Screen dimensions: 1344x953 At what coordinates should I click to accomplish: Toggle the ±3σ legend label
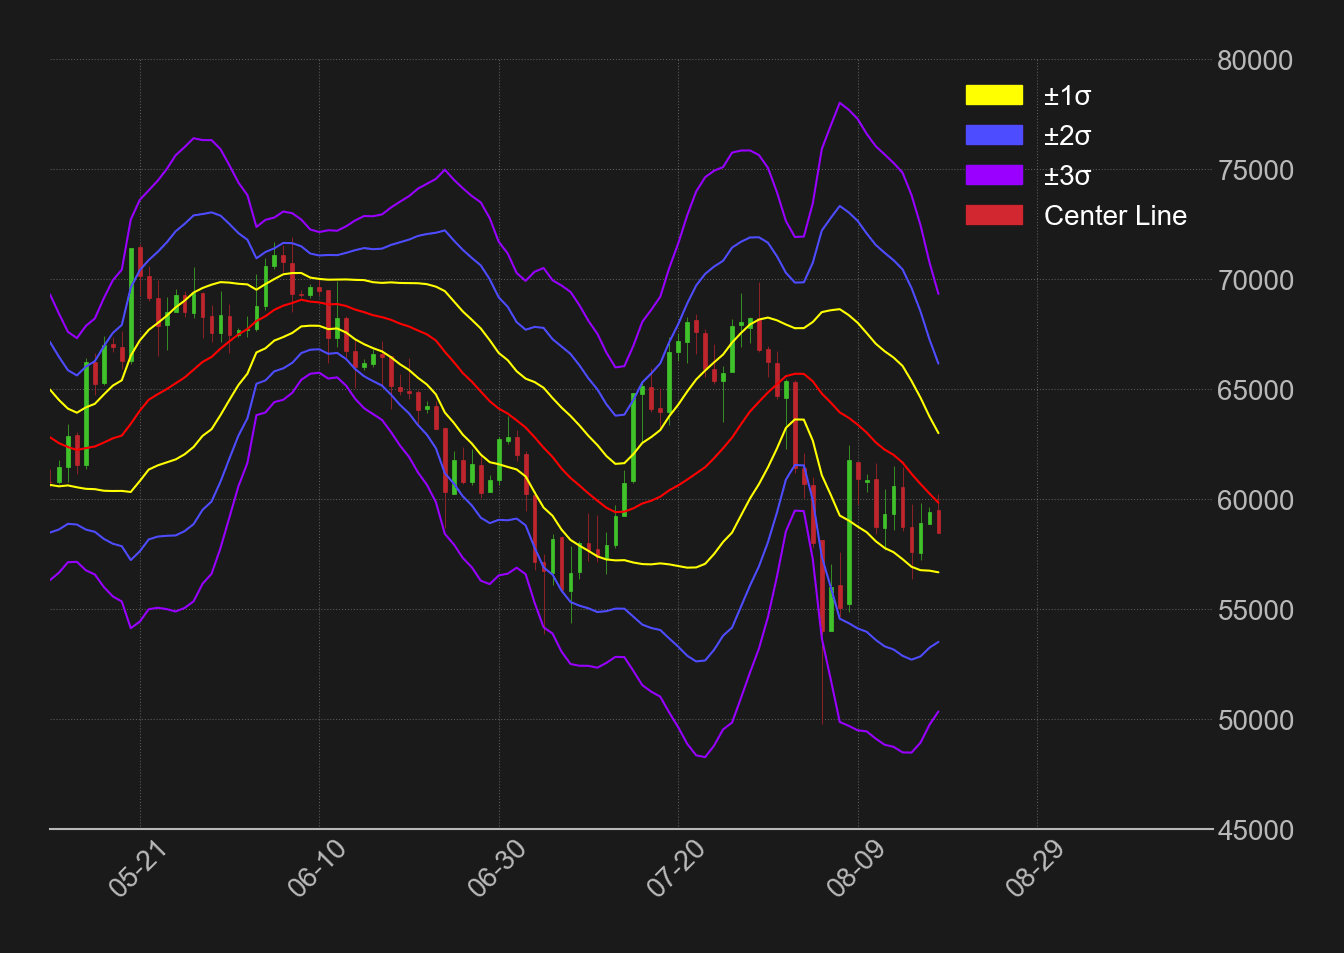[1067, 176]
